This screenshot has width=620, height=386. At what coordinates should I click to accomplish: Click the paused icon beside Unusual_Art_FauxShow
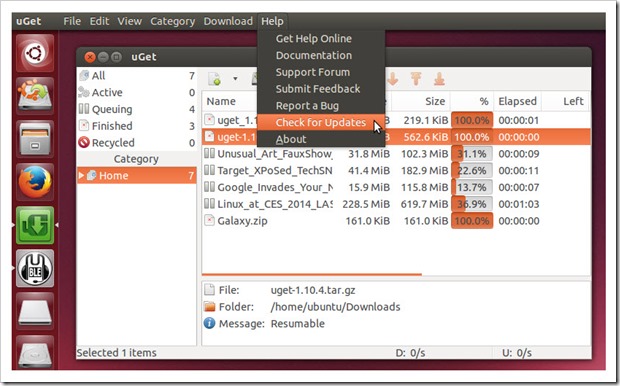tap(209, 153)
